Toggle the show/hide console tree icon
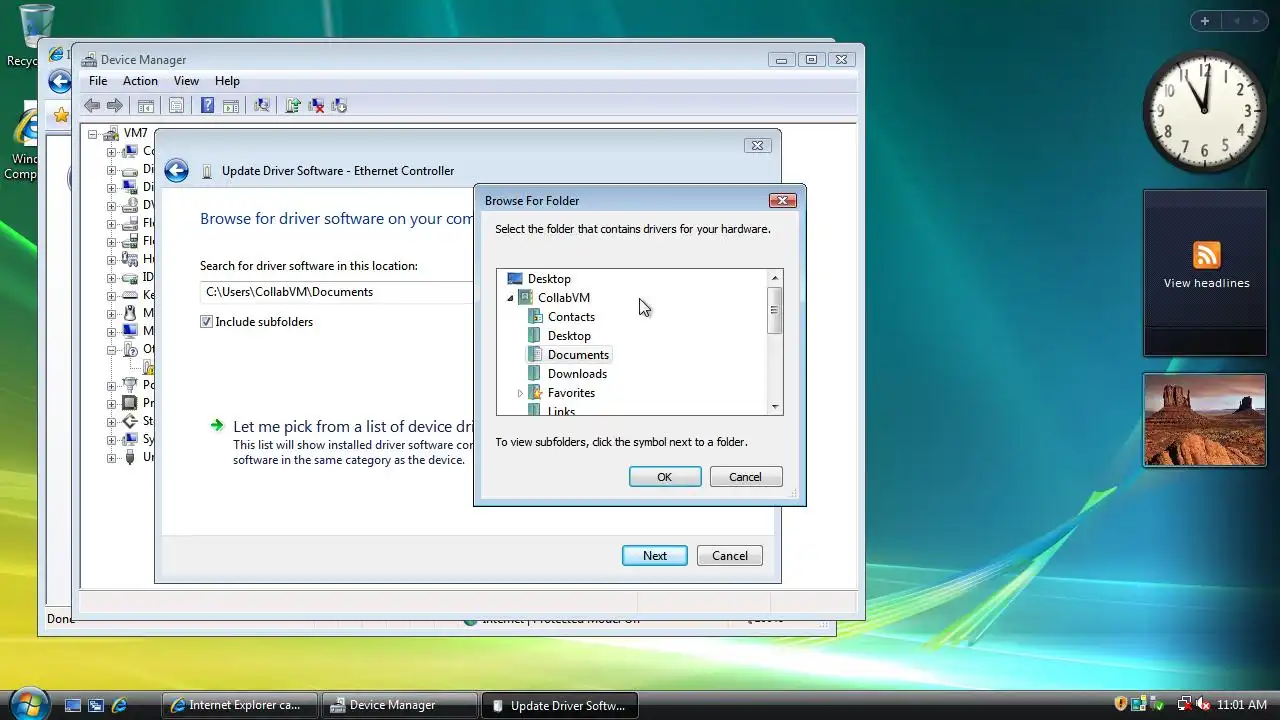 [146, 105]
